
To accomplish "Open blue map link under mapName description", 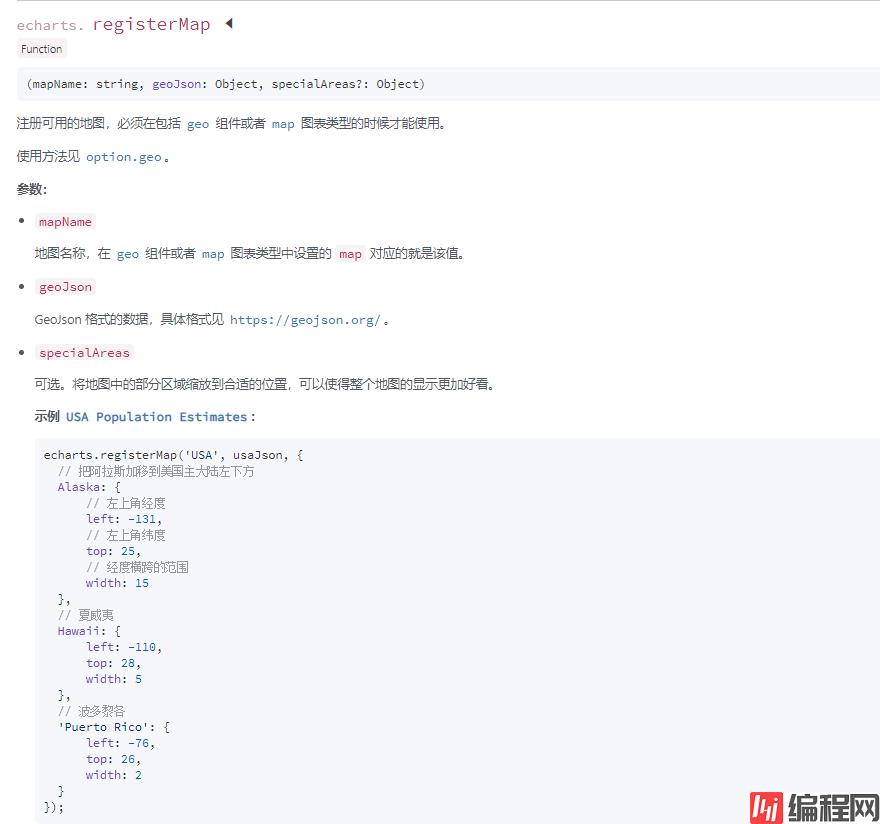I will pos(213,254).
